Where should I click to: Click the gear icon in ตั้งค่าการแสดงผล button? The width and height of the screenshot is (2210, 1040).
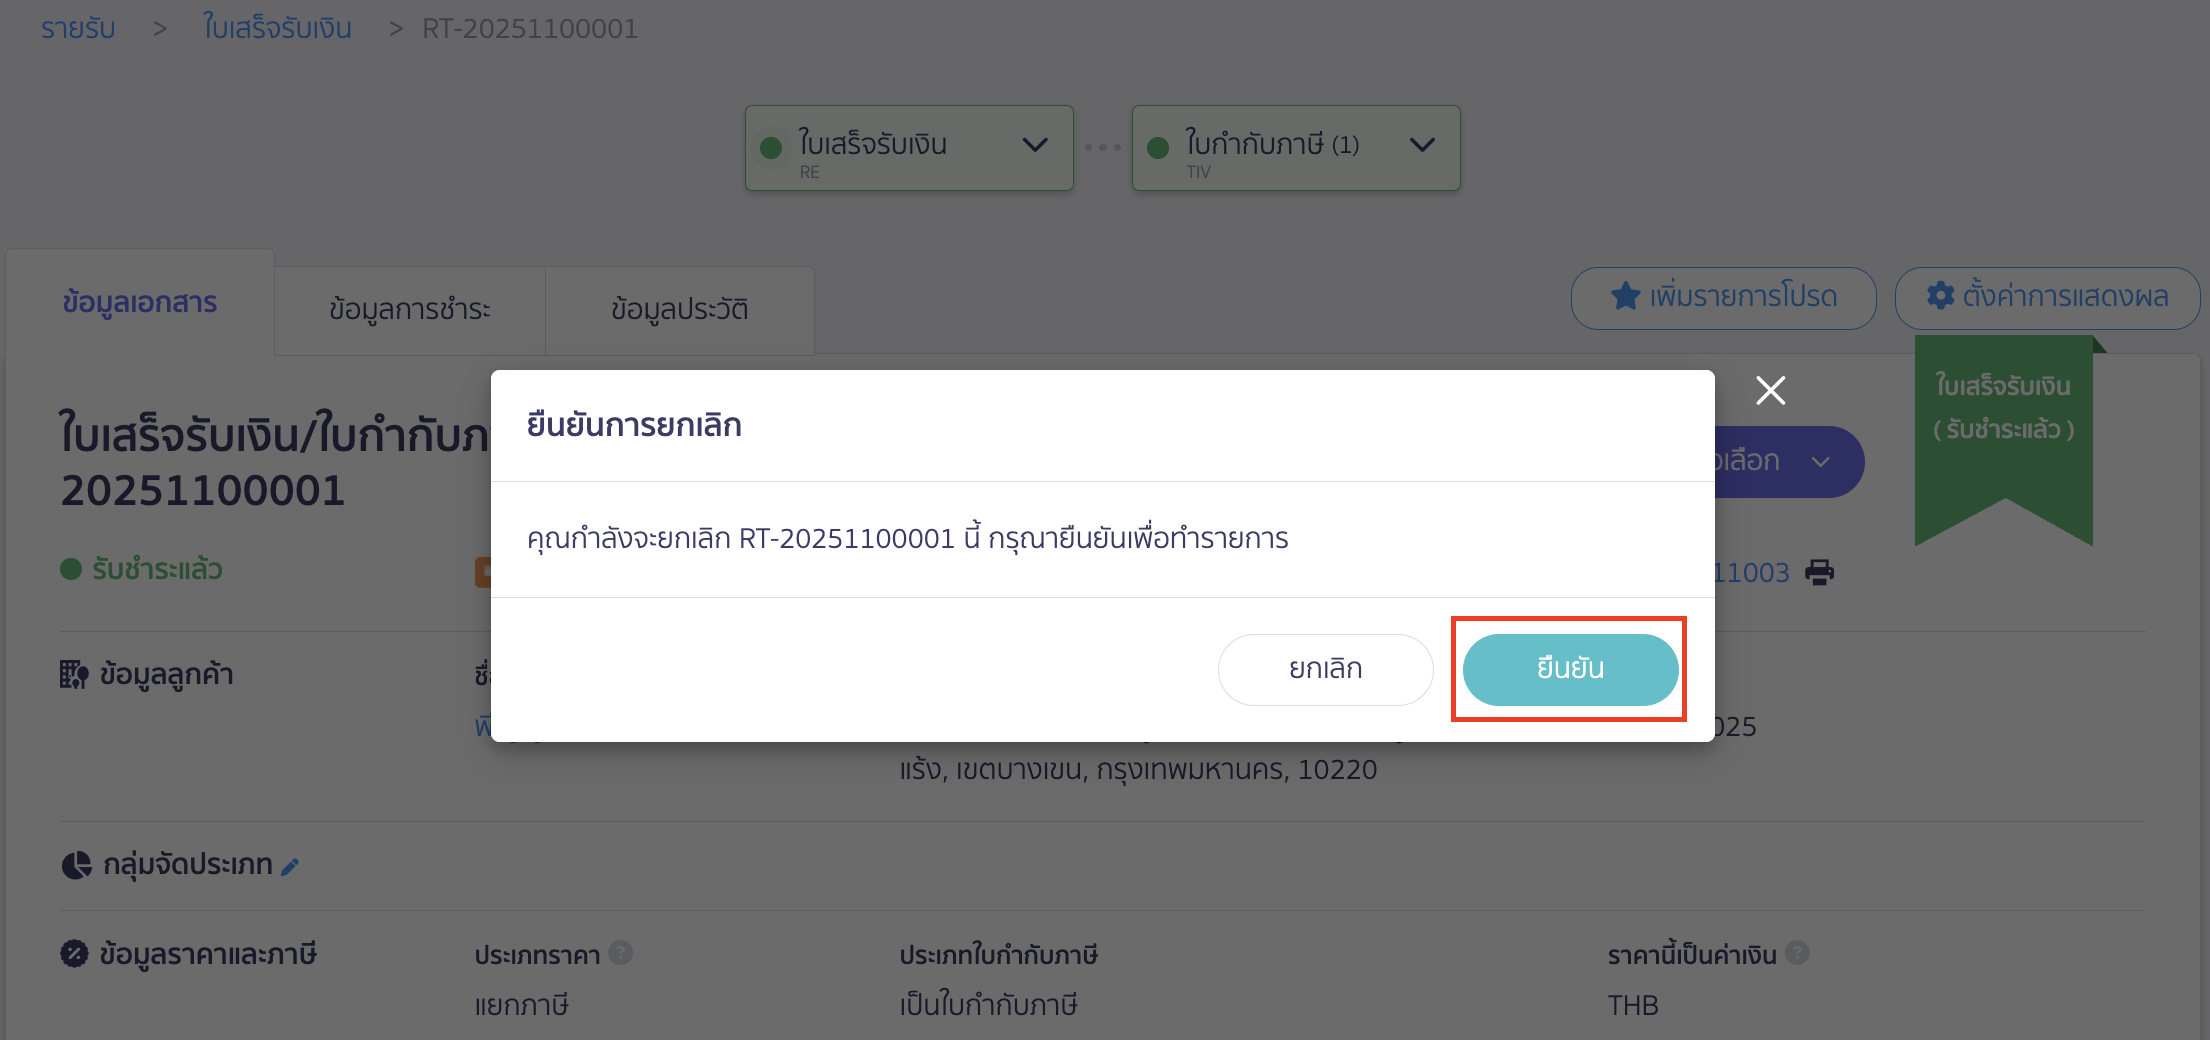[x=1939, y=296]
